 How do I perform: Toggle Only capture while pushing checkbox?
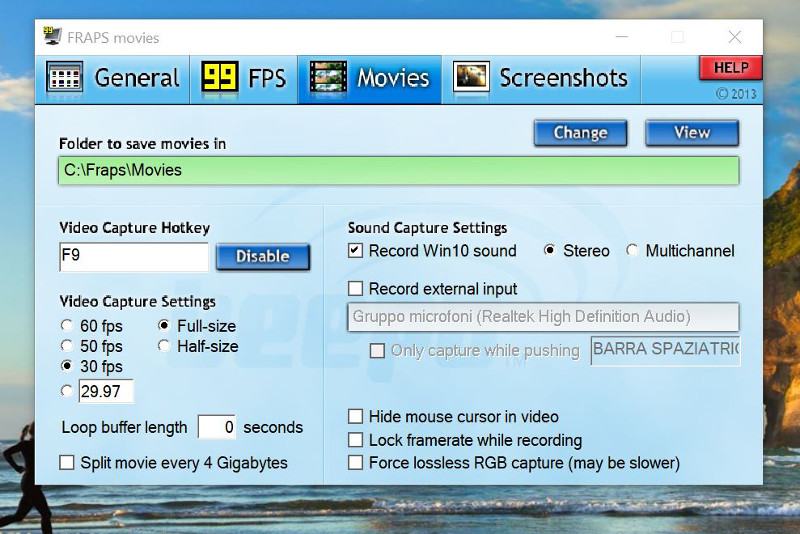coord(377,350)
